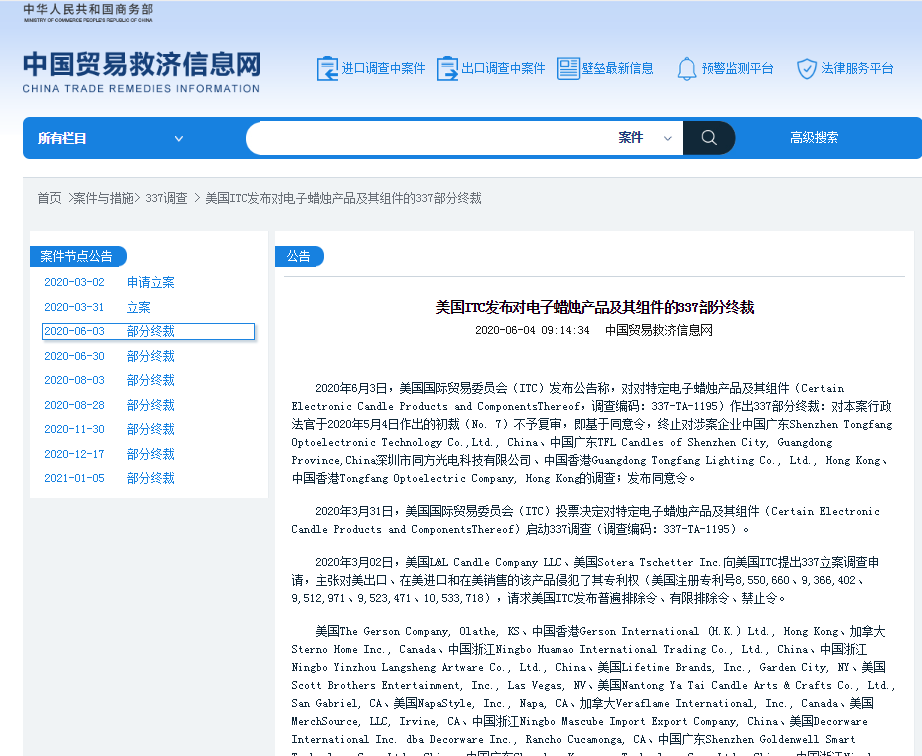Click the 进口调查中案件 import icon
The height and width of the screenshot is (756, 922).
click(x=327, y=69)
